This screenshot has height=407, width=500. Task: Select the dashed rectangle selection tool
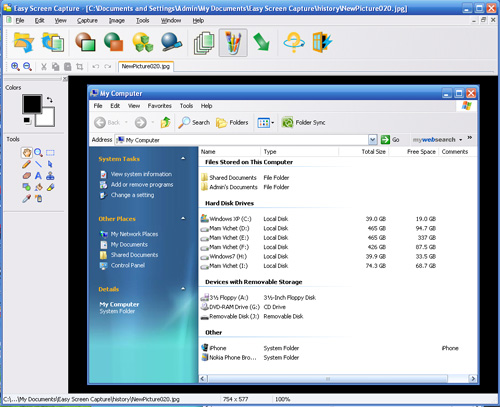[x=50, y=153]
